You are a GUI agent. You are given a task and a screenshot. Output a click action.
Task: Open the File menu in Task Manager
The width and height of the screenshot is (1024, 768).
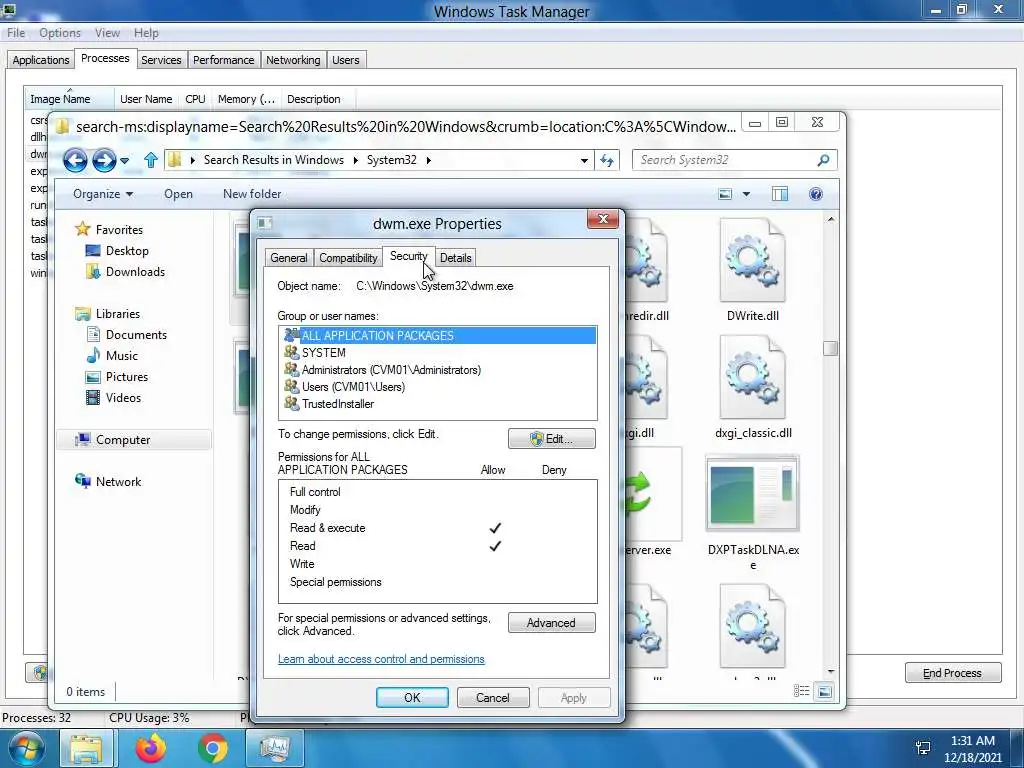[16, 33]
